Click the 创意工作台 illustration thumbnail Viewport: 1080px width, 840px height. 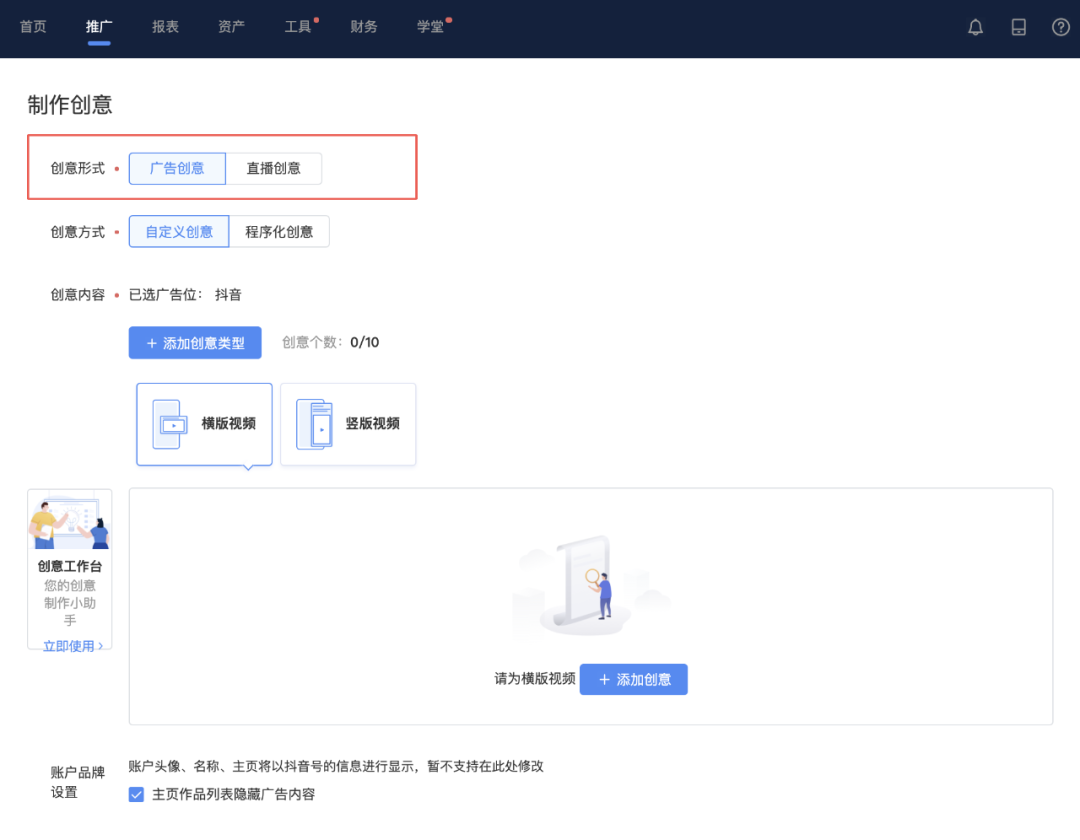pyautogui.click(x=69, y=521)
